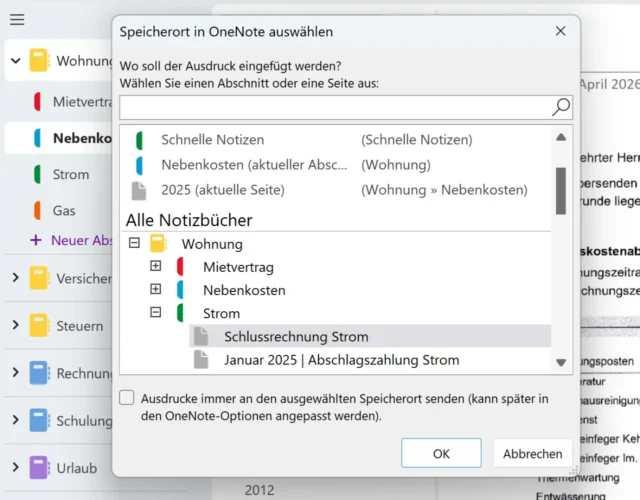This screenshot has width=640, height=500.
Task: Click the blue Rechnungen notebook icon in sidebar
Action: [39, 373]
